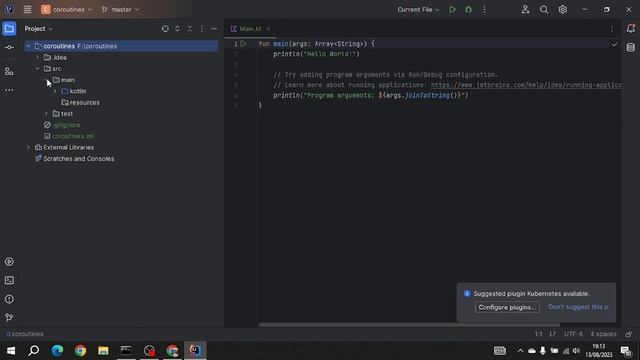Click the 1:1 caret position indicator
The image size is (640, 360).
point(538,334)
